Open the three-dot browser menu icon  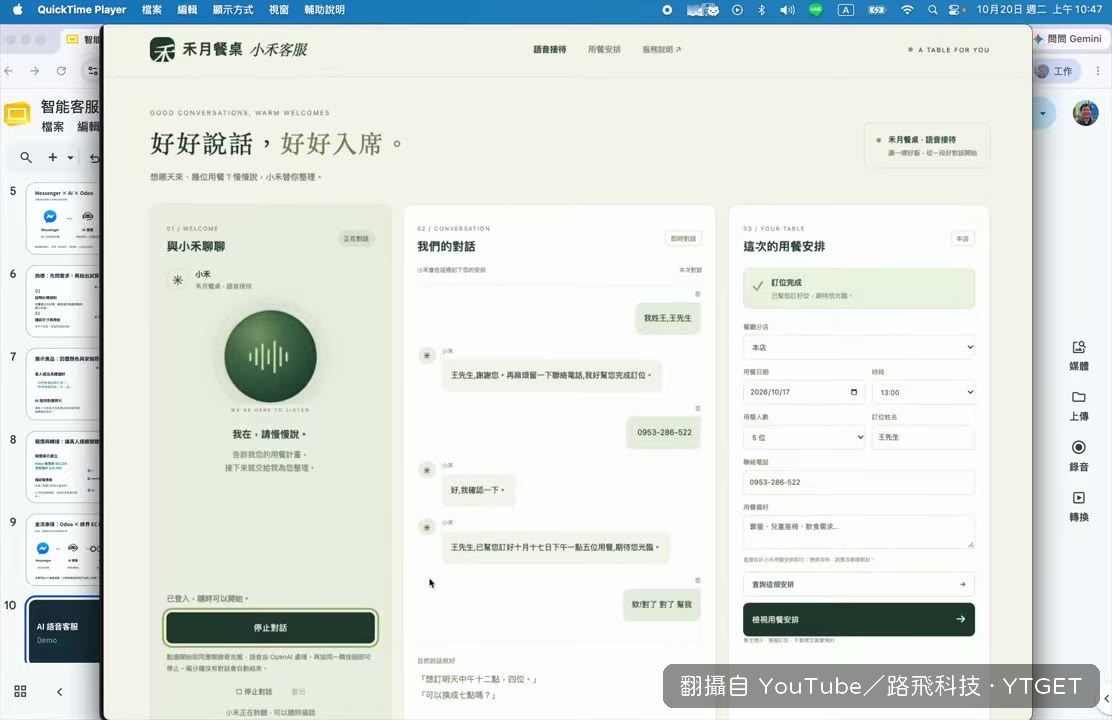coord(1098,71)
